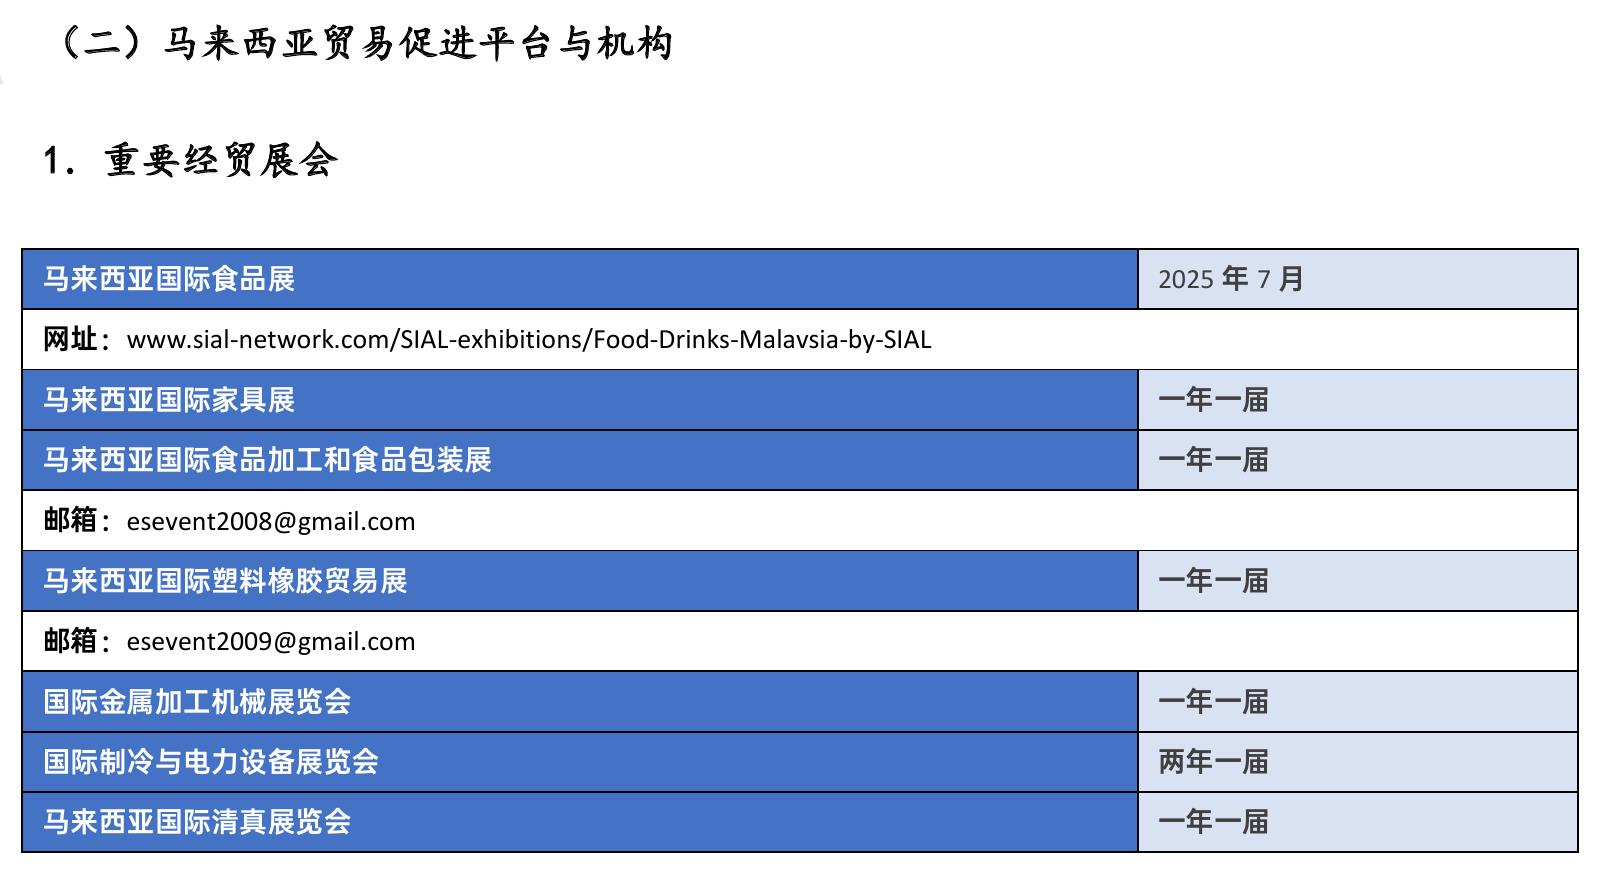The height and width of the screenshot is (893, 1609).
Task: Click the 国际制冷与电力设备展览会 cell
Action: (580, 762)
